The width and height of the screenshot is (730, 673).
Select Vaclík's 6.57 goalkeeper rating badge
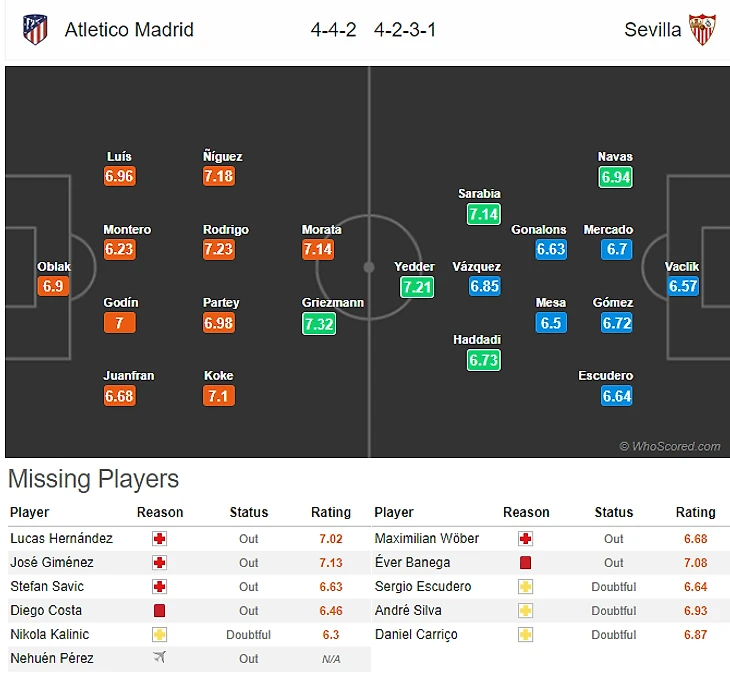683,287
